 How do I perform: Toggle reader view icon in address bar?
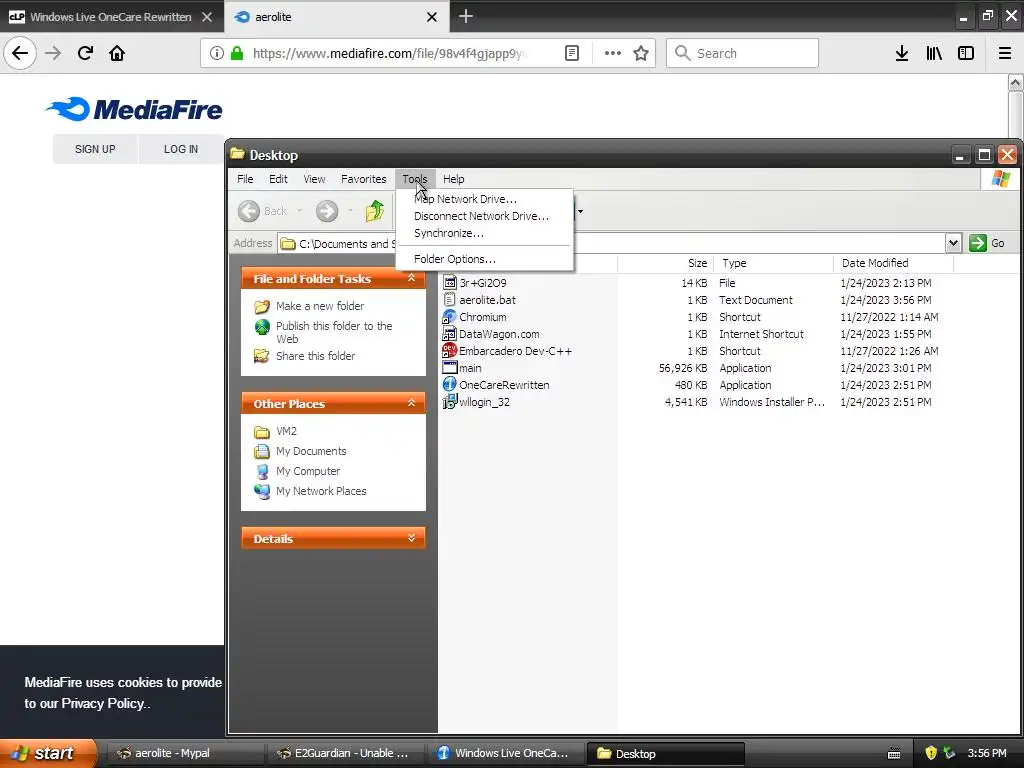click(x=571, y=53)
